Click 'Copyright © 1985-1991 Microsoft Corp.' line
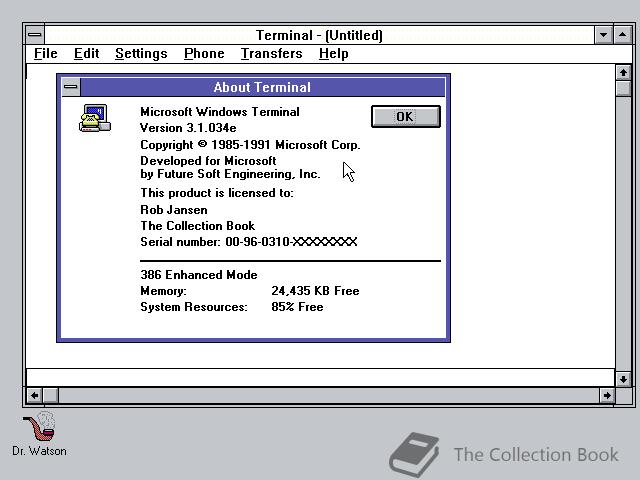 click(x=250, y=145)
